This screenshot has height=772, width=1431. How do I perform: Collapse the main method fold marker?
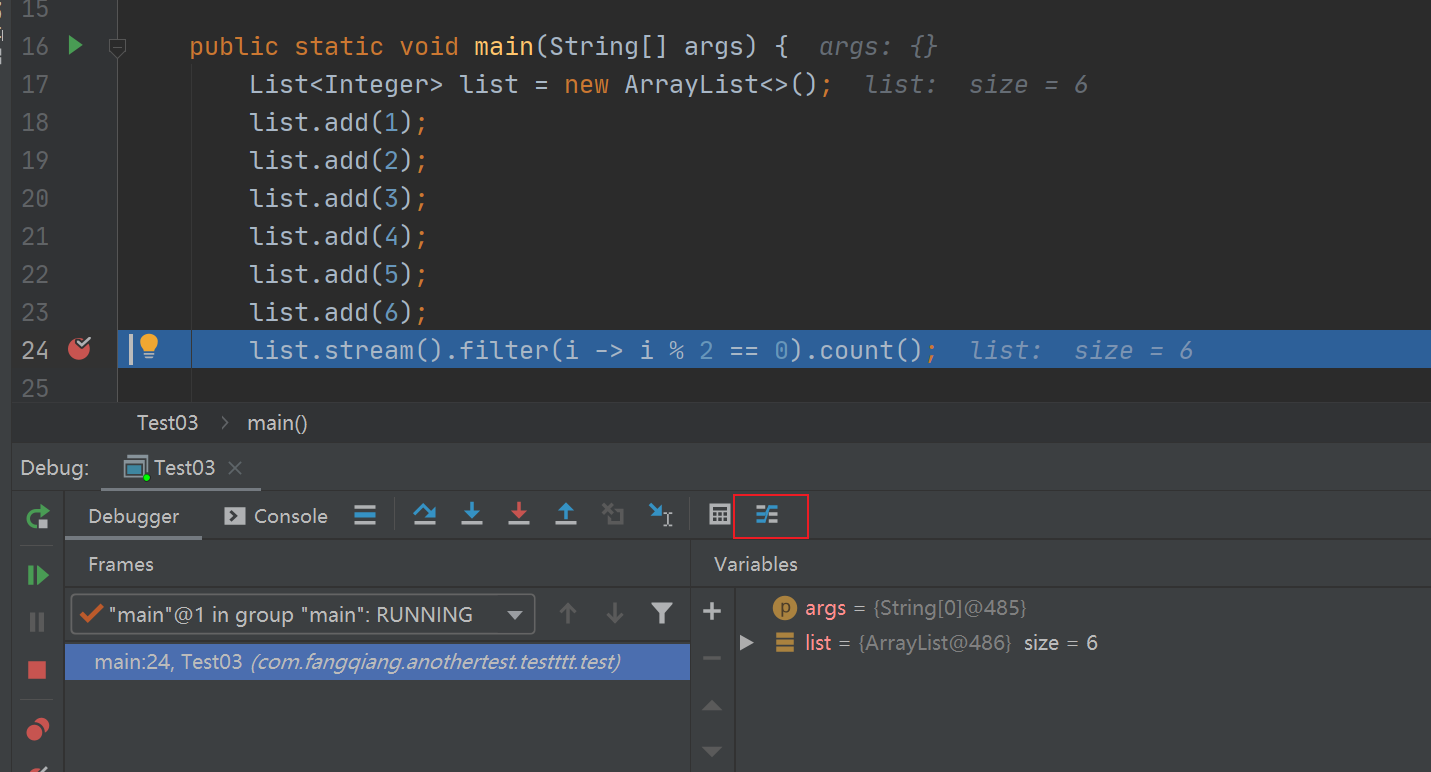click(x=117, y=46)
